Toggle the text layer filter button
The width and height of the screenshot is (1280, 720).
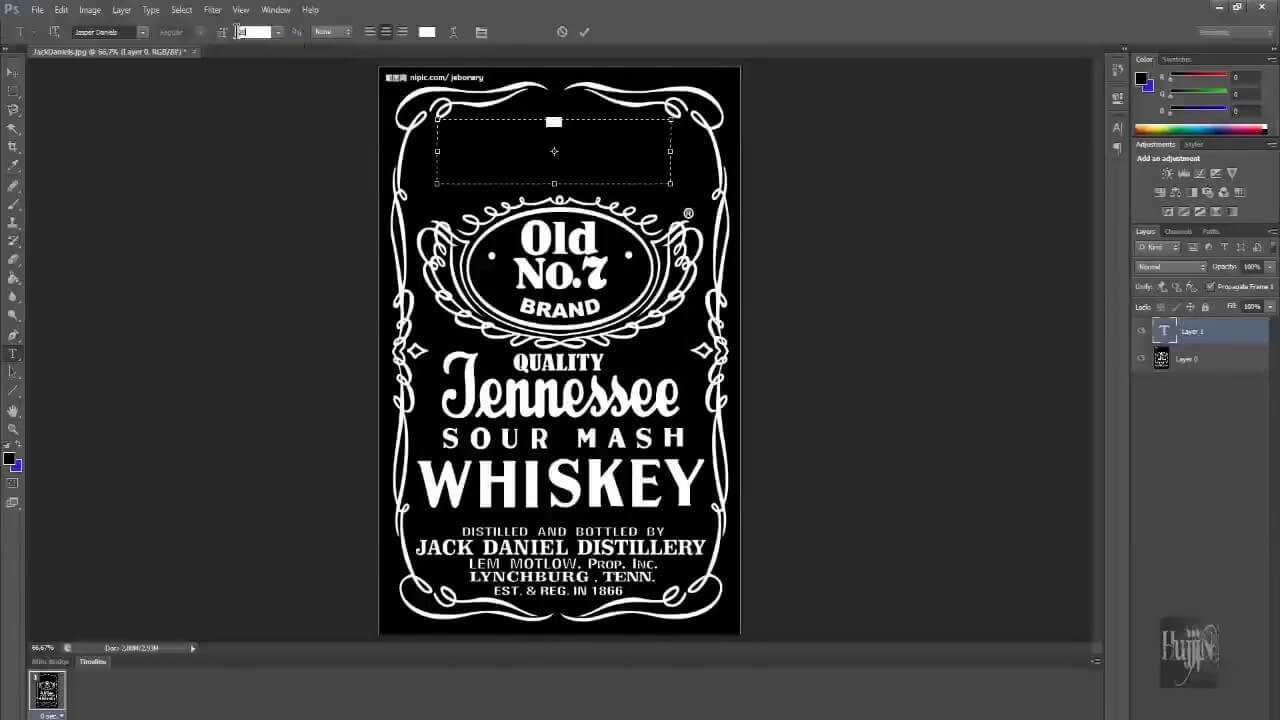pyautogui.click(x=1225, y=247)
